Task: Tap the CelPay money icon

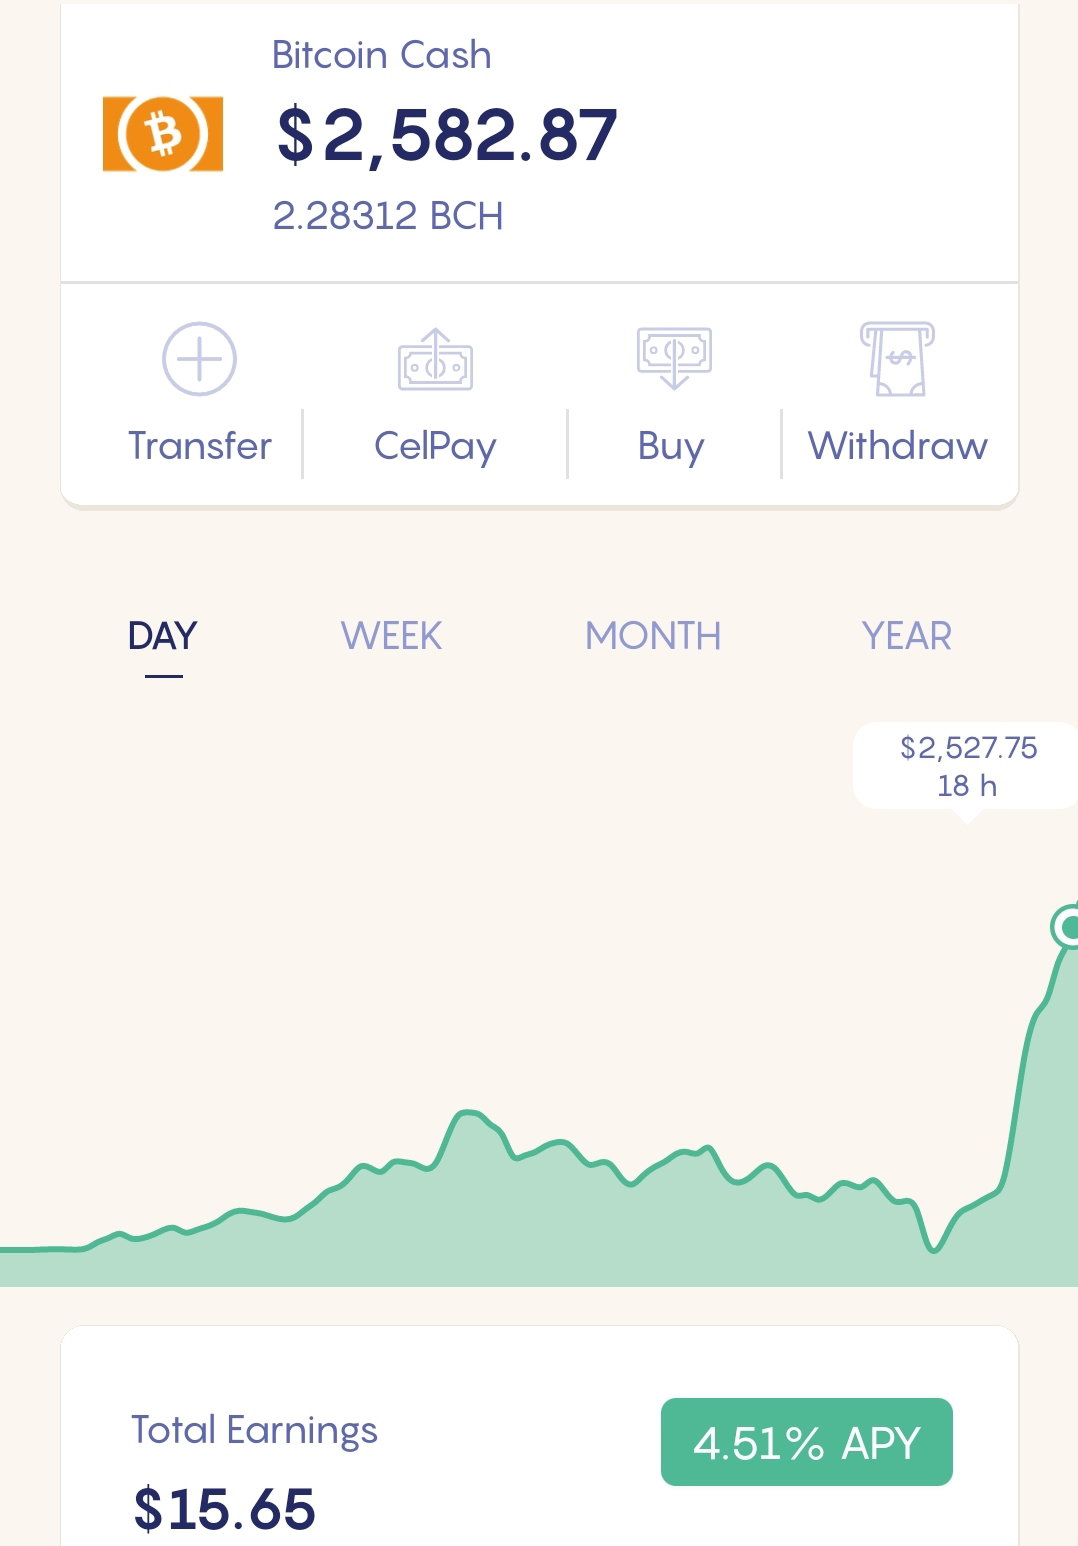Action: [x=435, y=360]
